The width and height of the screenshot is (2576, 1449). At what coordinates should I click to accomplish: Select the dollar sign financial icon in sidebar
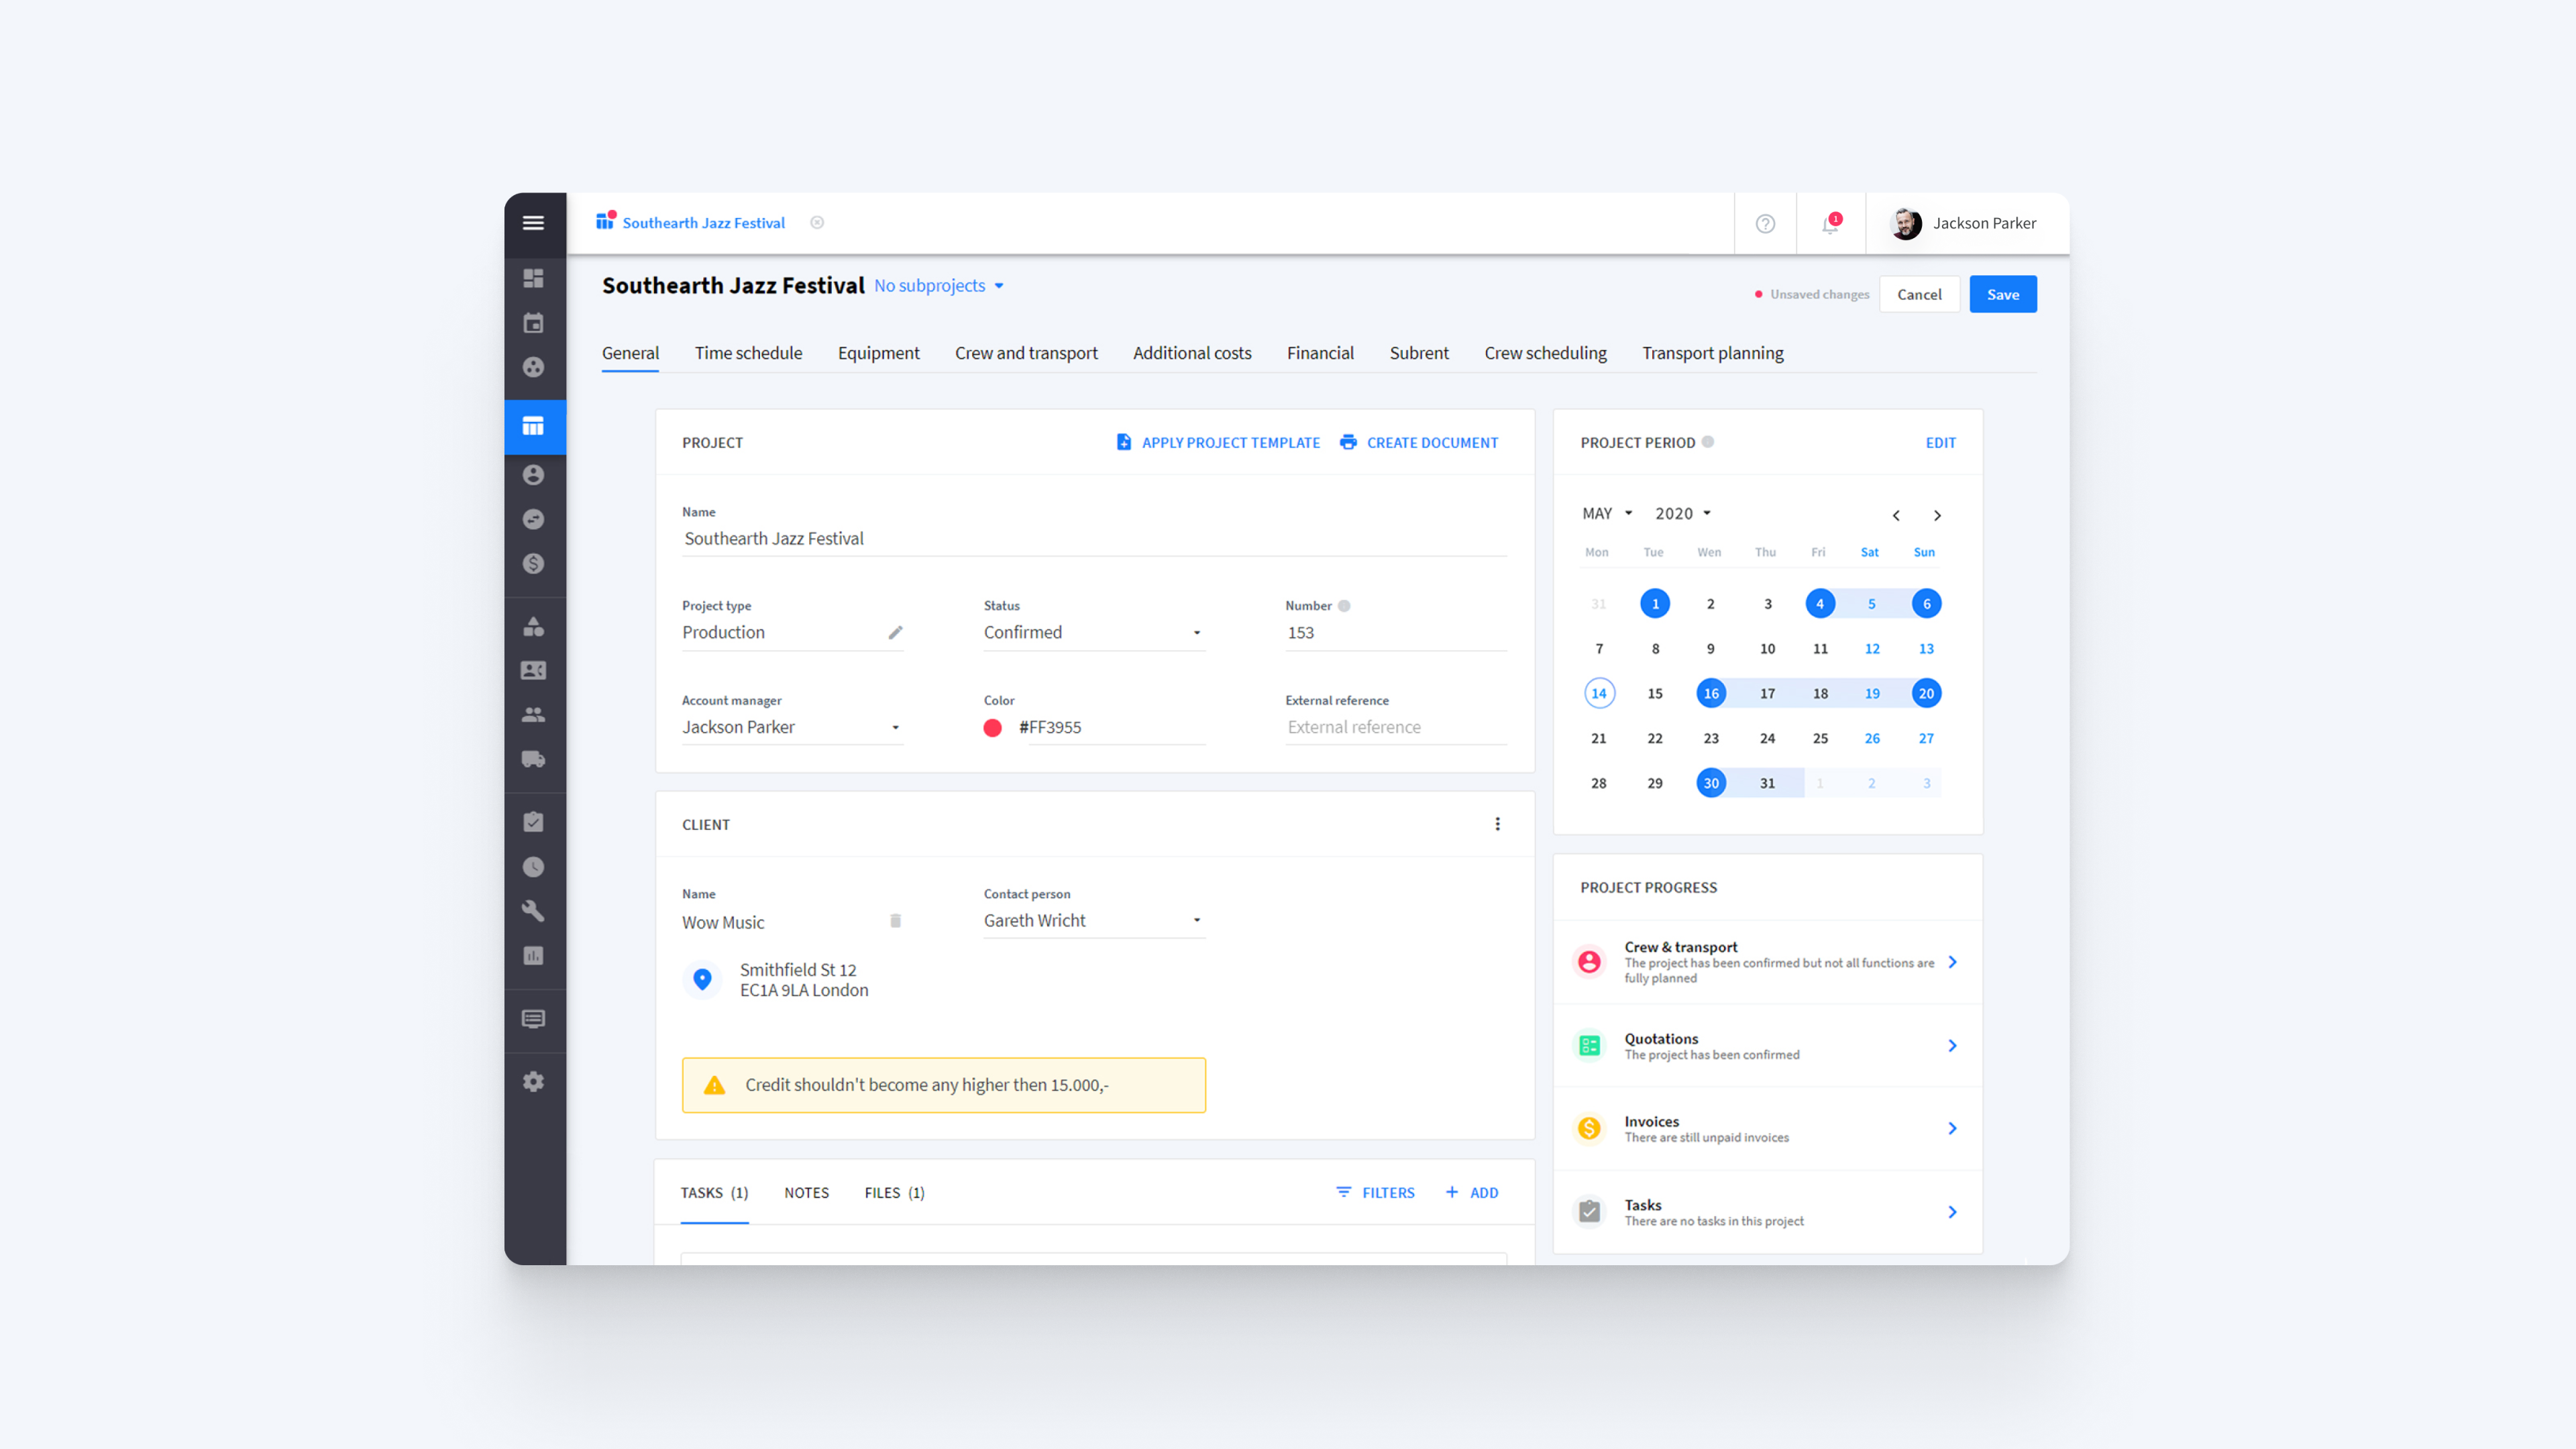[534, 563]
